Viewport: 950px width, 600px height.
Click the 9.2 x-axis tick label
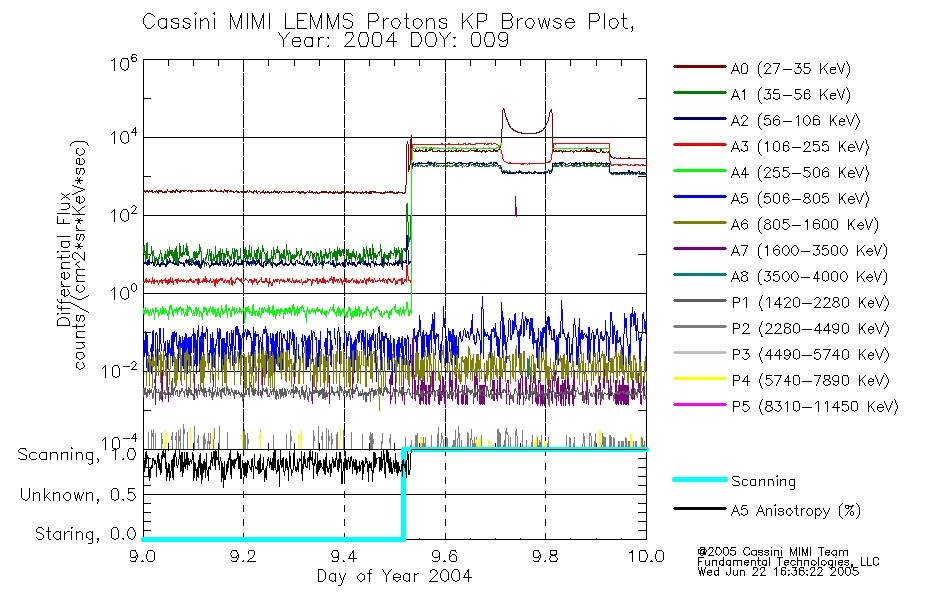(243, 556)
